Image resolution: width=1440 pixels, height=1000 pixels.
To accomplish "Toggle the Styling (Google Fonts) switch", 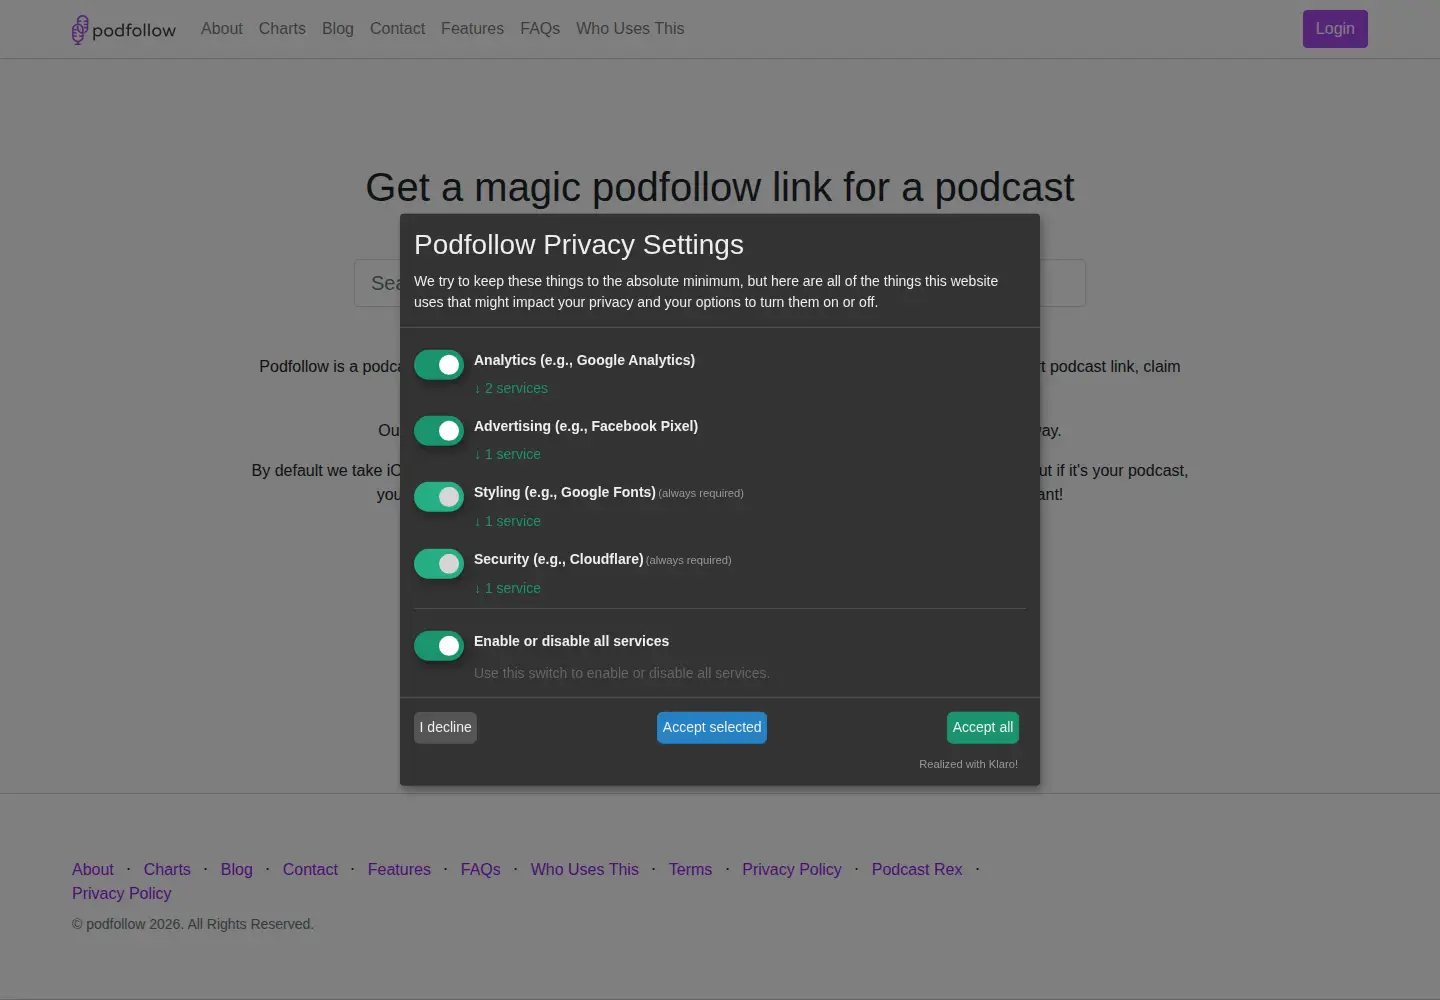I will click(x=439, y=497).
